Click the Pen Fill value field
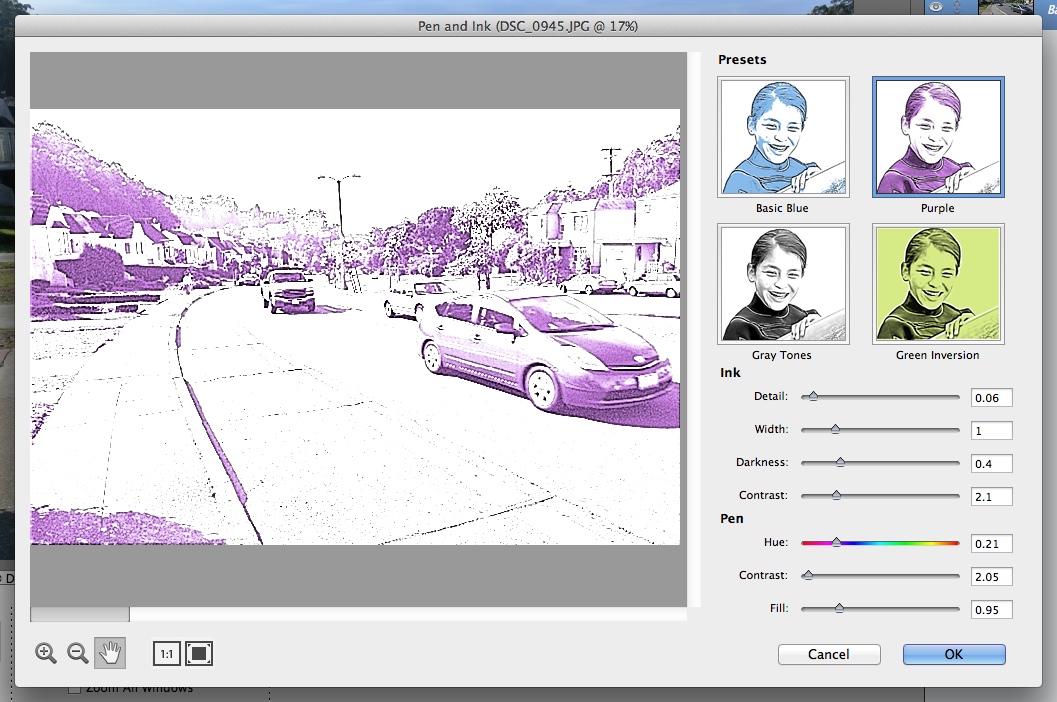The width and height of the screenshot is (1057, 702). tap(991, 610)
